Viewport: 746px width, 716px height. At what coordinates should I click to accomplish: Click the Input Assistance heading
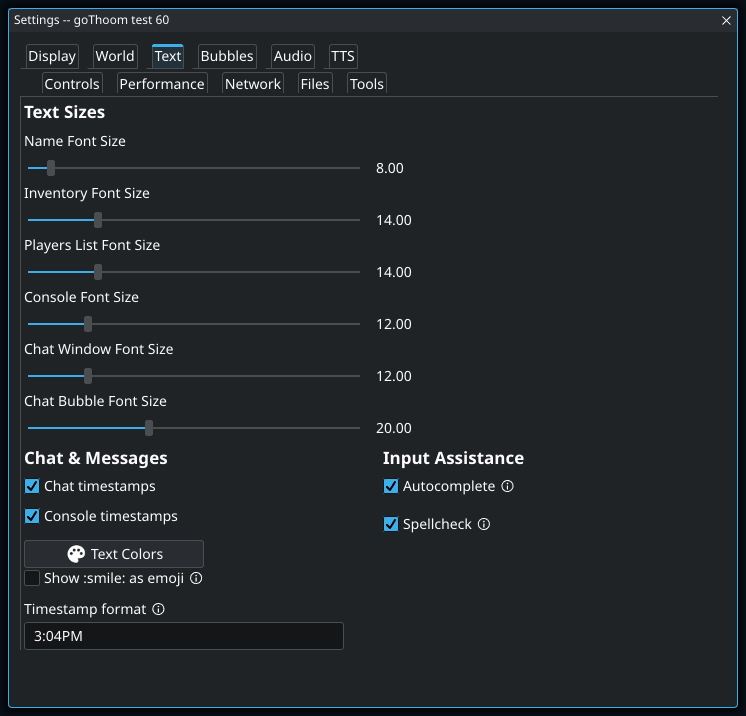(x=453, y=458)
